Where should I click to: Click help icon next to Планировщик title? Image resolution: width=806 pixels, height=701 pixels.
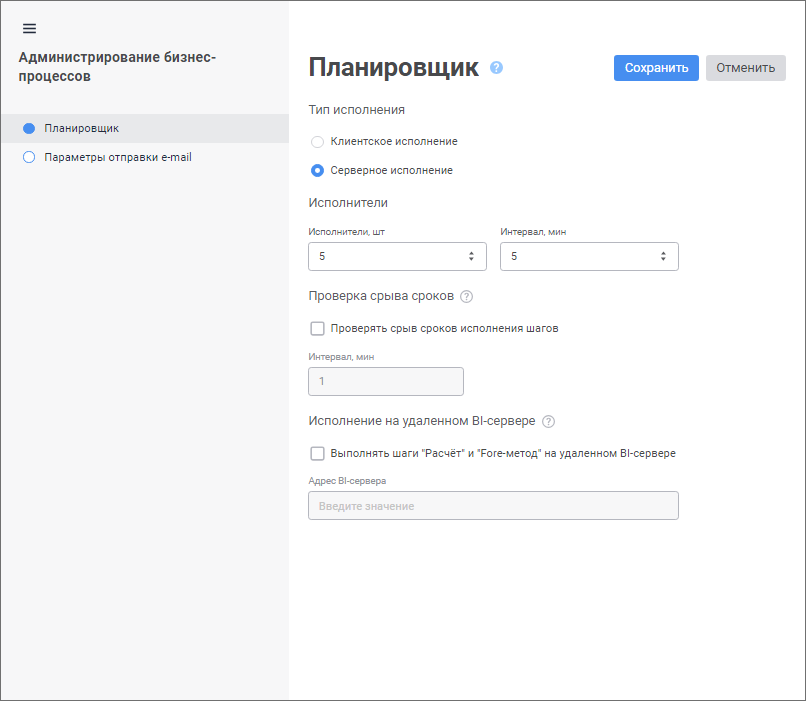(497, 68)
